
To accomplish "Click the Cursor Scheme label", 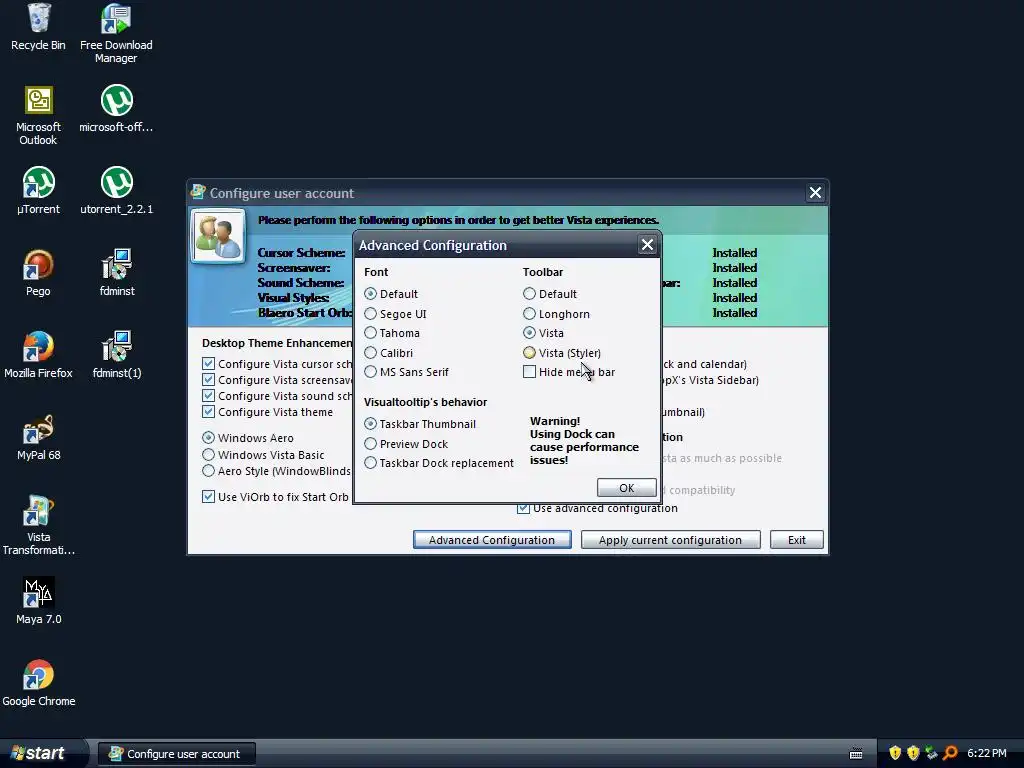I will [301, 253].
